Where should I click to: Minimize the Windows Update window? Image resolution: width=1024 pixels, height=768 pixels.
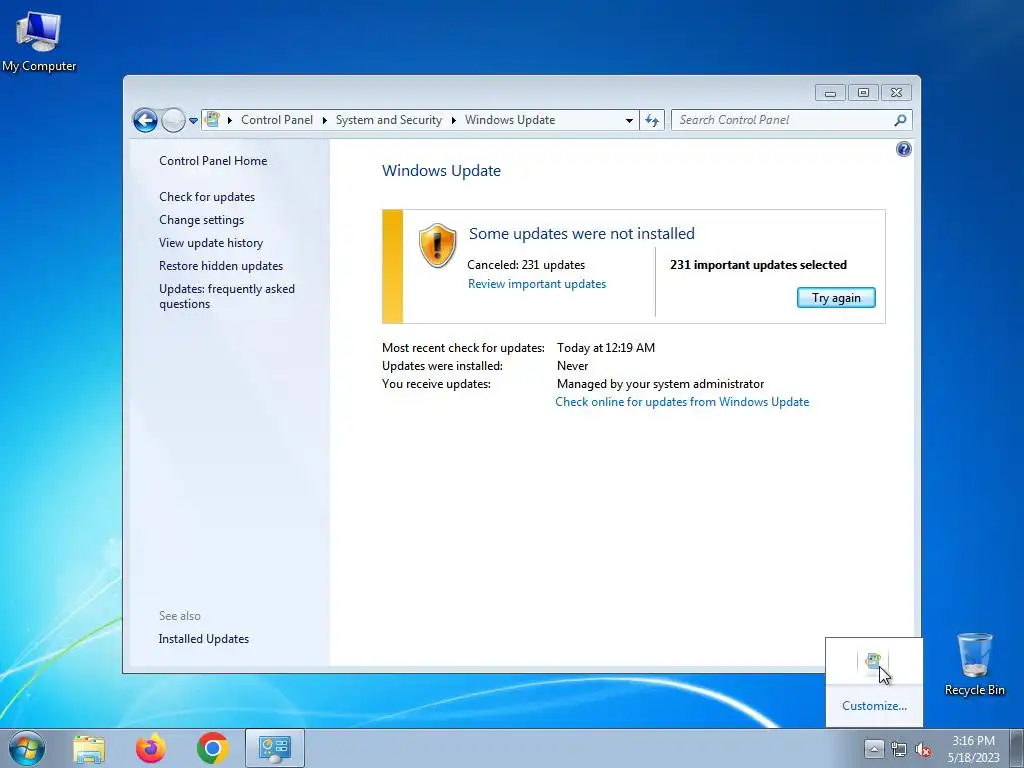(830, 93)
